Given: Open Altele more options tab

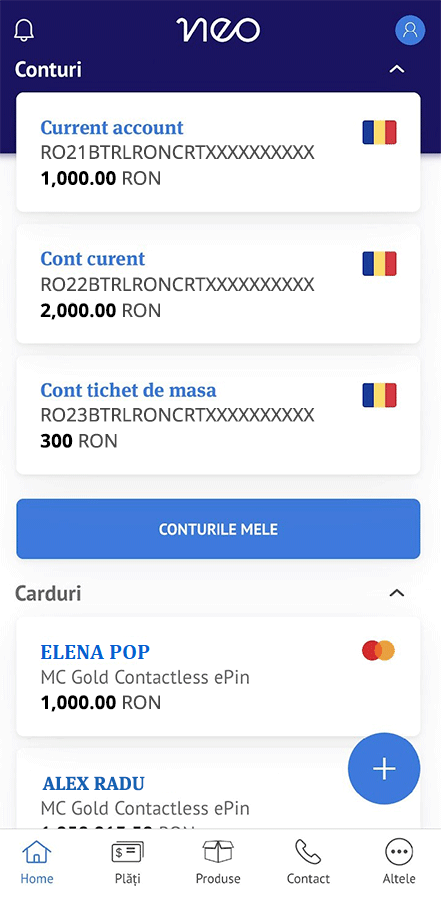Looking at the screenshot, I should pos(399,863).
